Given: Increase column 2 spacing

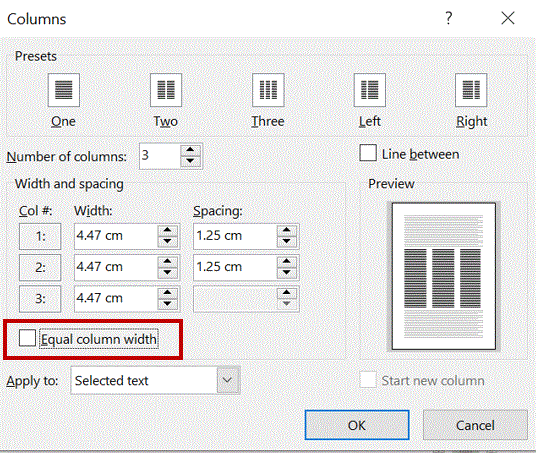Looking at the screenshot, I should coord(286,261).
